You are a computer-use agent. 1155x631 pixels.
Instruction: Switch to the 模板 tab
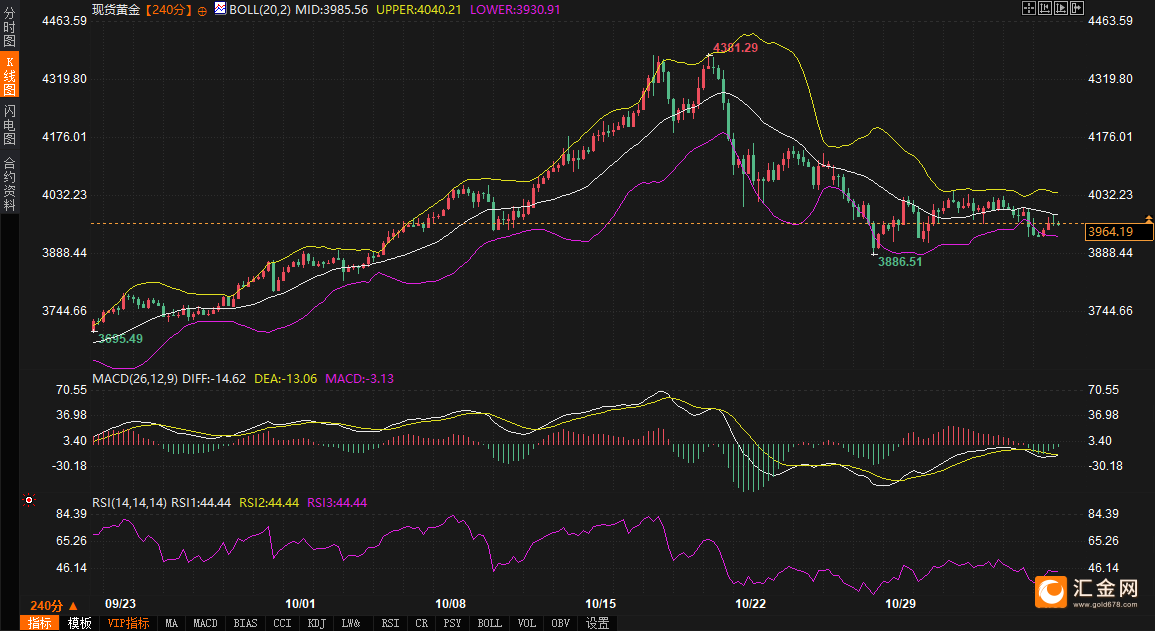(x=80, y=623)
